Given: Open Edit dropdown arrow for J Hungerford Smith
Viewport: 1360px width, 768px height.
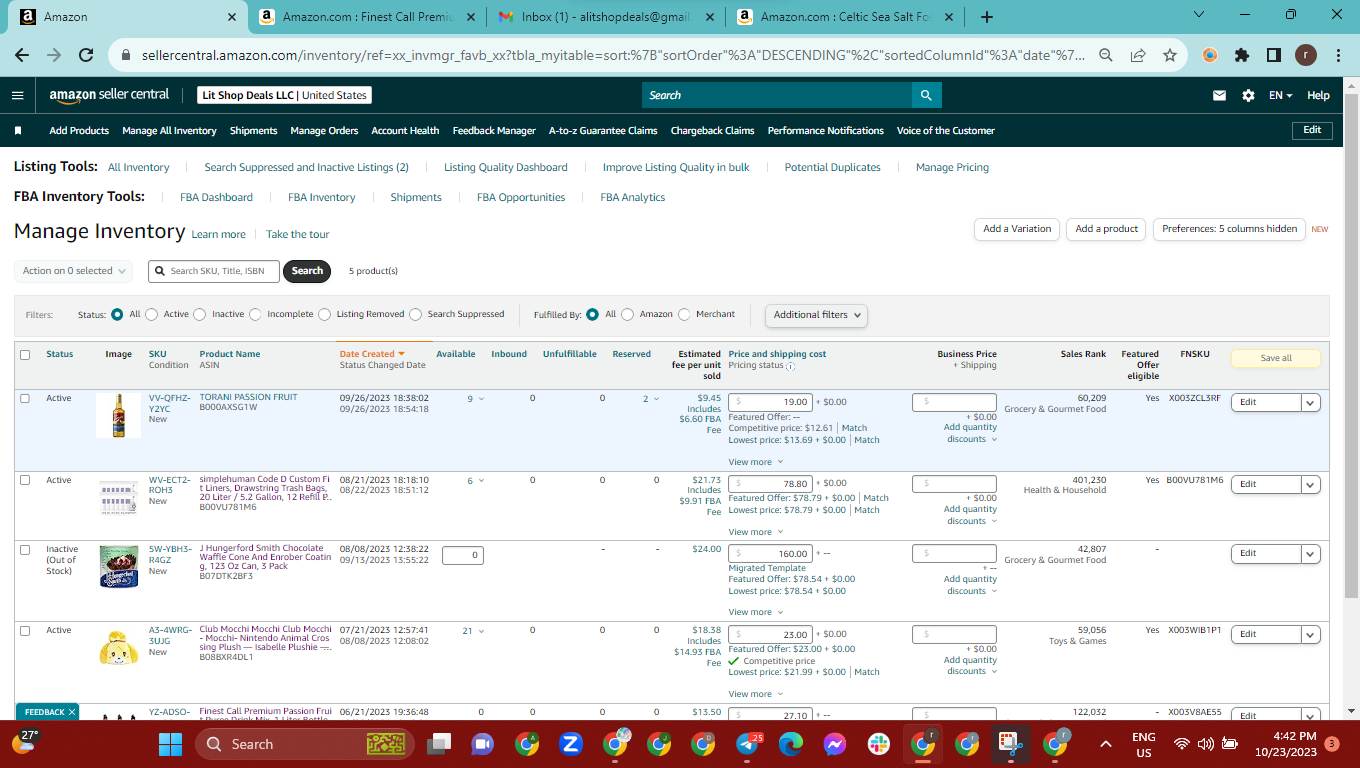Looking at the screenshot, I should pos(1311,553).
